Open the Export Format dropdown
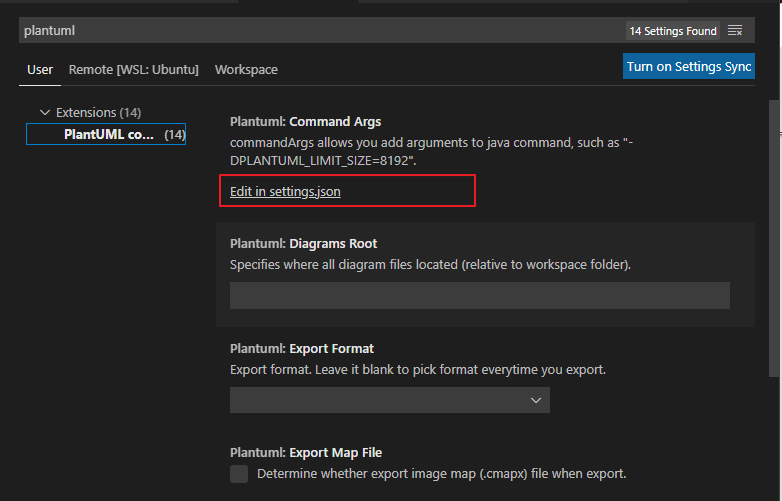This screenshot has width=782, height=501. (x=390, y=400)
